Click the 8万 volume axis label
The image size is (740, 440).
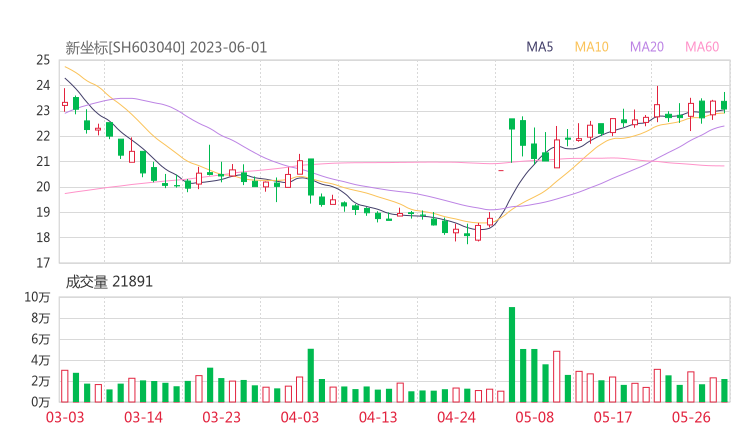(x=41, y=318)
